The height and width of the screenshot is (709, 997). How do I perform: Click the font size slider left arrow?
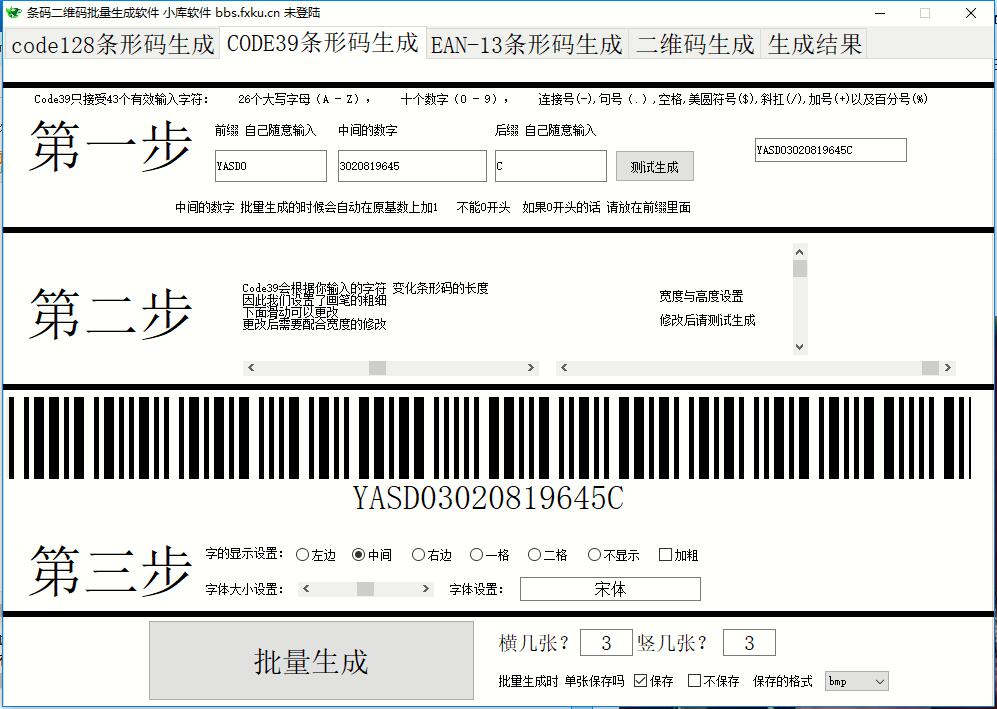click(306, 589)
